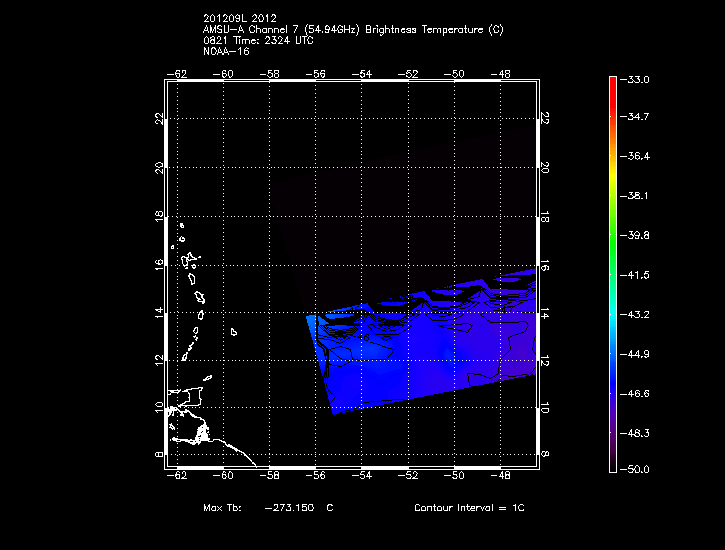Click the '12' latitude label on right axis
This screenshot has width=725, height=550.
pos(545,361)
